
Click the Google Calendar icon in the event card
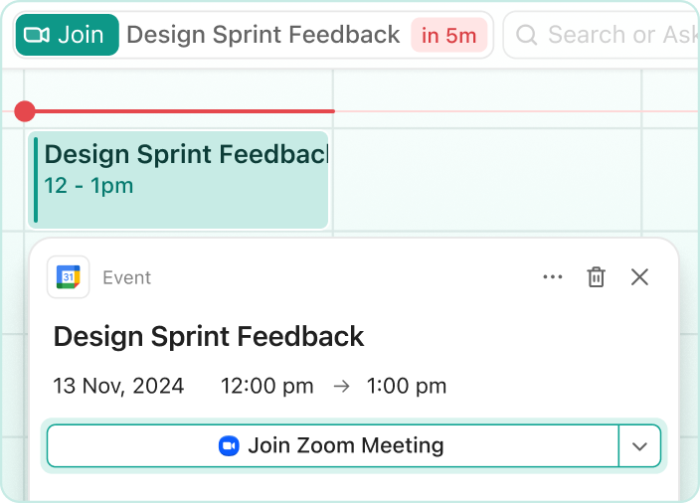coord(68,277)
